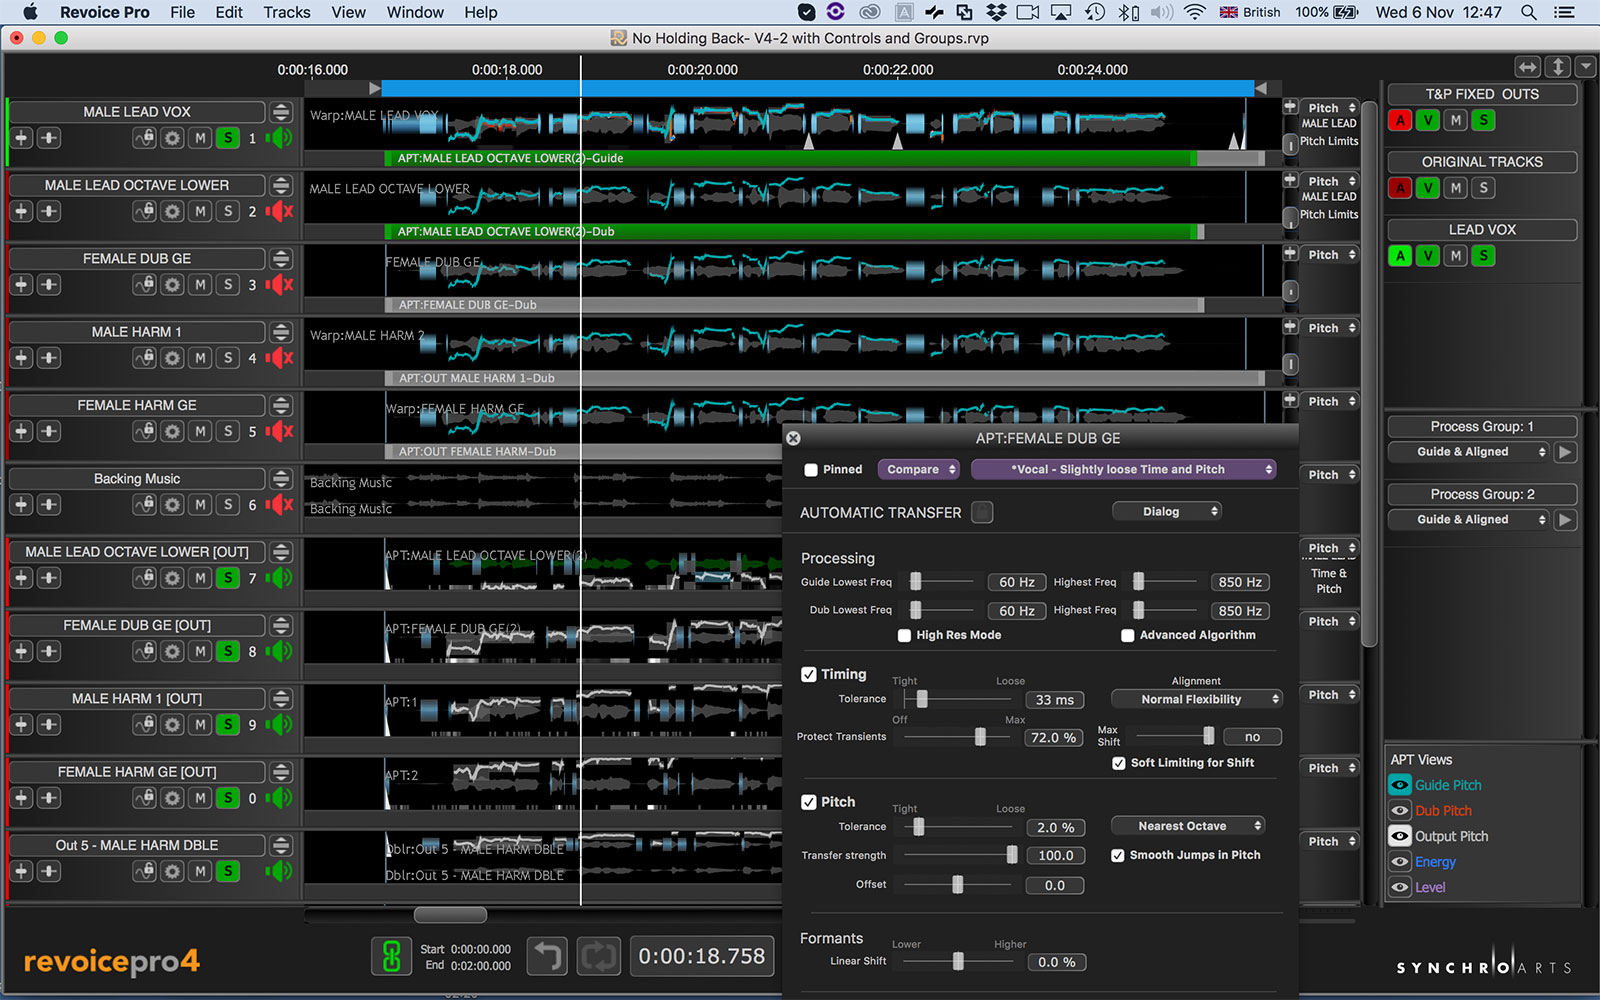Uncheck Smooth Jumps in Pitch
1600x1000 pixels.
(1118, 855)
